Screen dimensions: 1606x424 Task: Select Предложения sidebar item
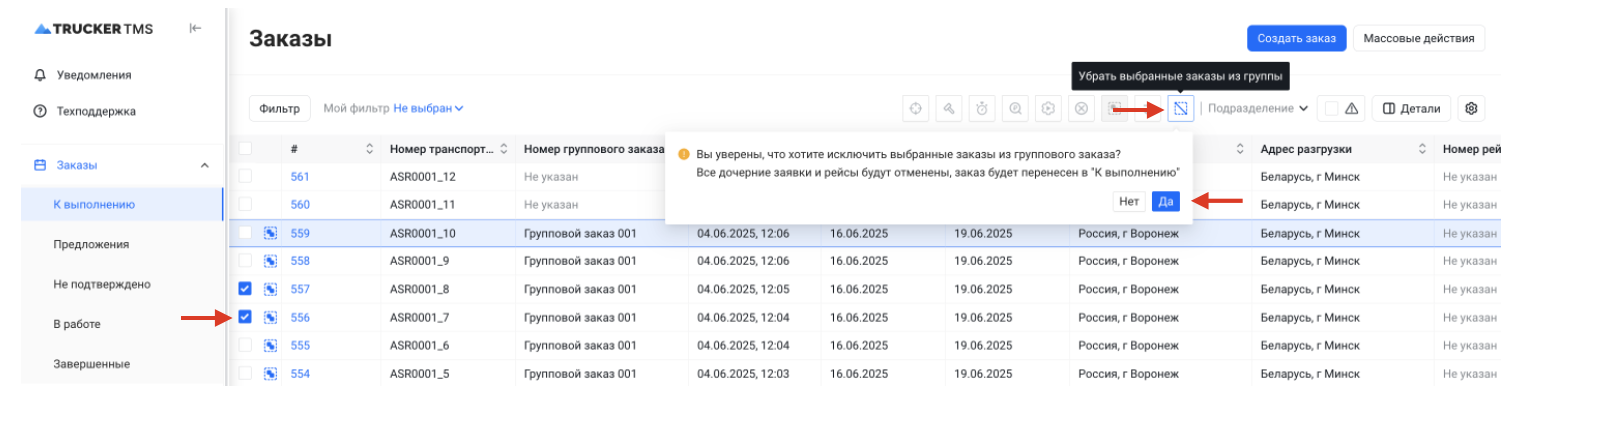click(91, 245)
